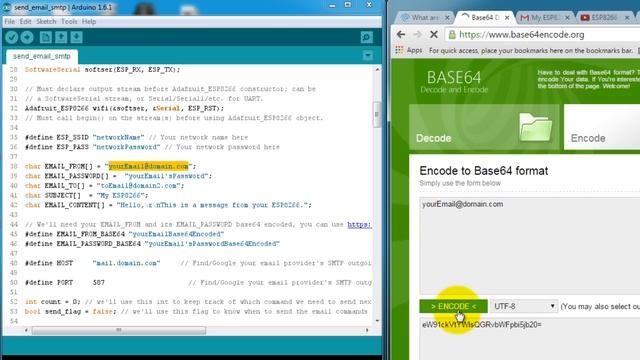
Task: Open the Tools menu in Arduino
Action: pos(69,22)
